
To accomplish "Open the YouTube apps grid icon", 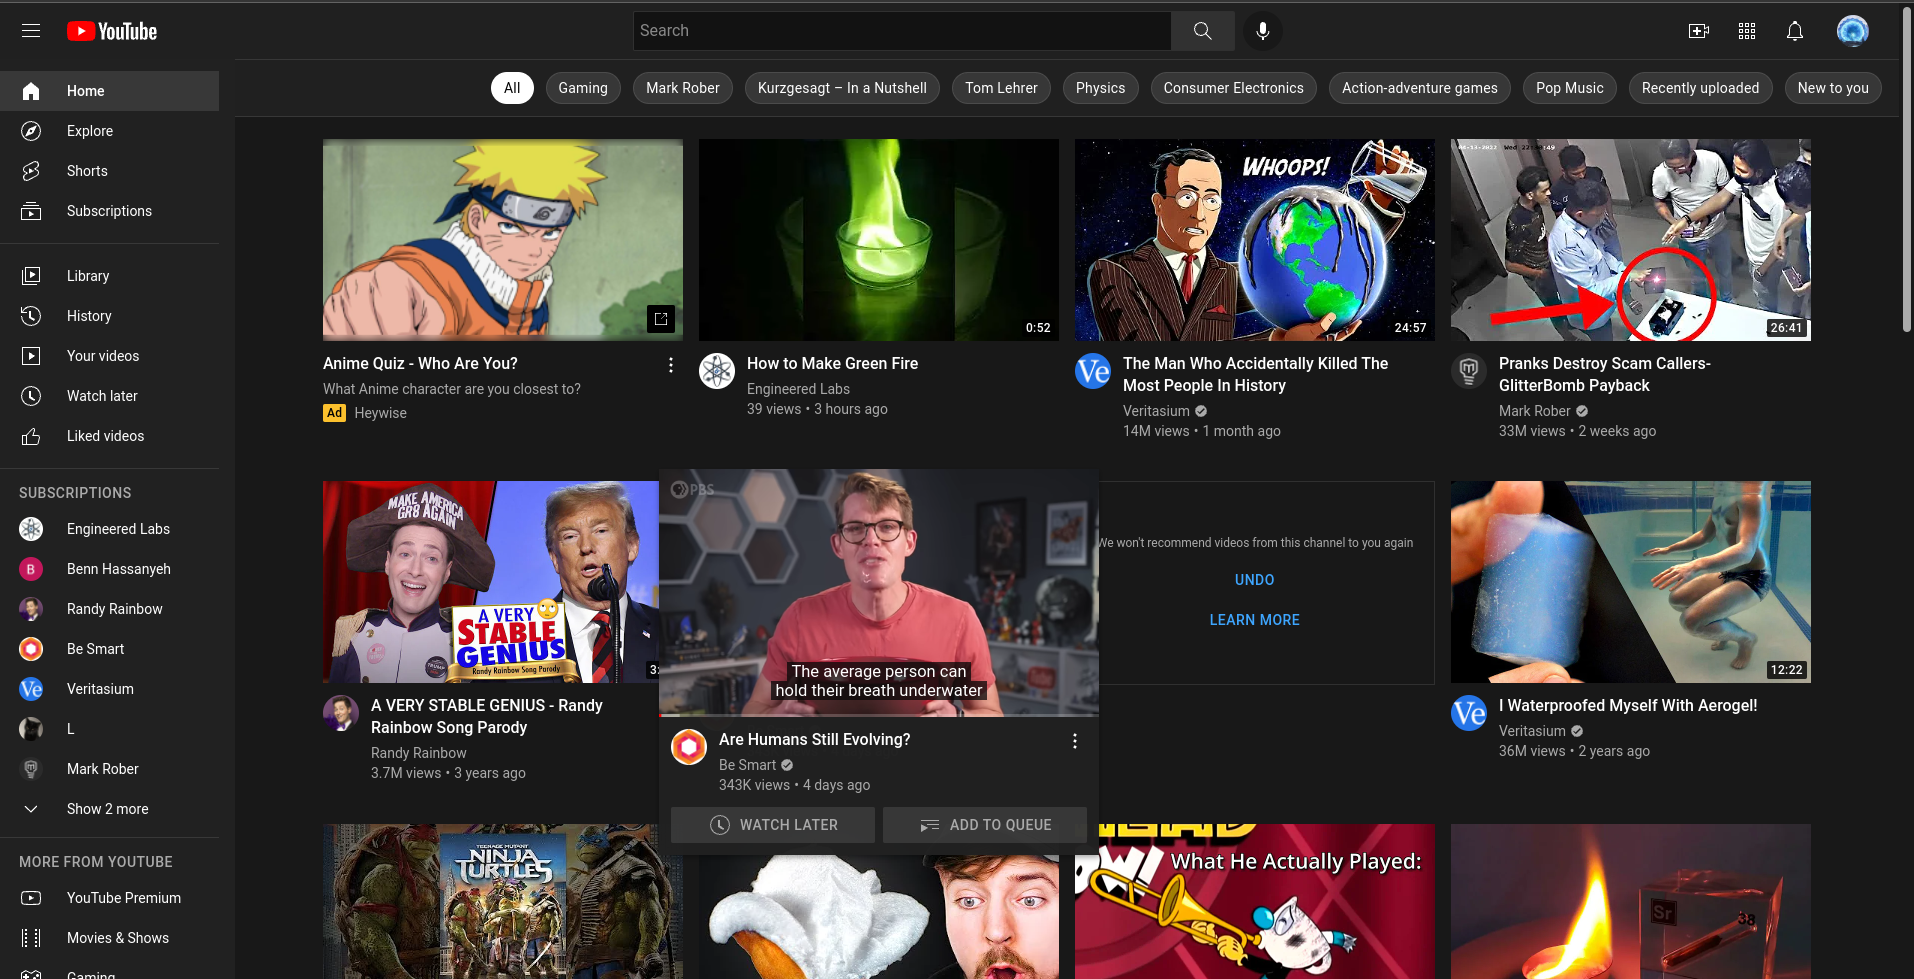I will [x=1747, y=31].
